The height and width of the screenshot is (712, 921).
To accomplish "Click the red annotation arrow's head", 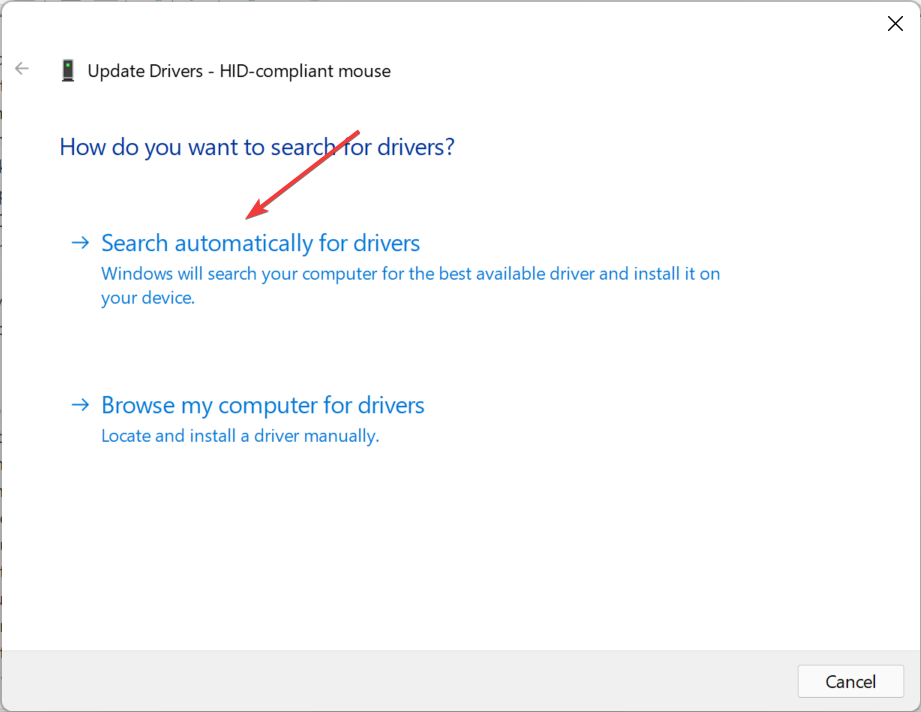I will pyautogui.click(x=253, y=214).
